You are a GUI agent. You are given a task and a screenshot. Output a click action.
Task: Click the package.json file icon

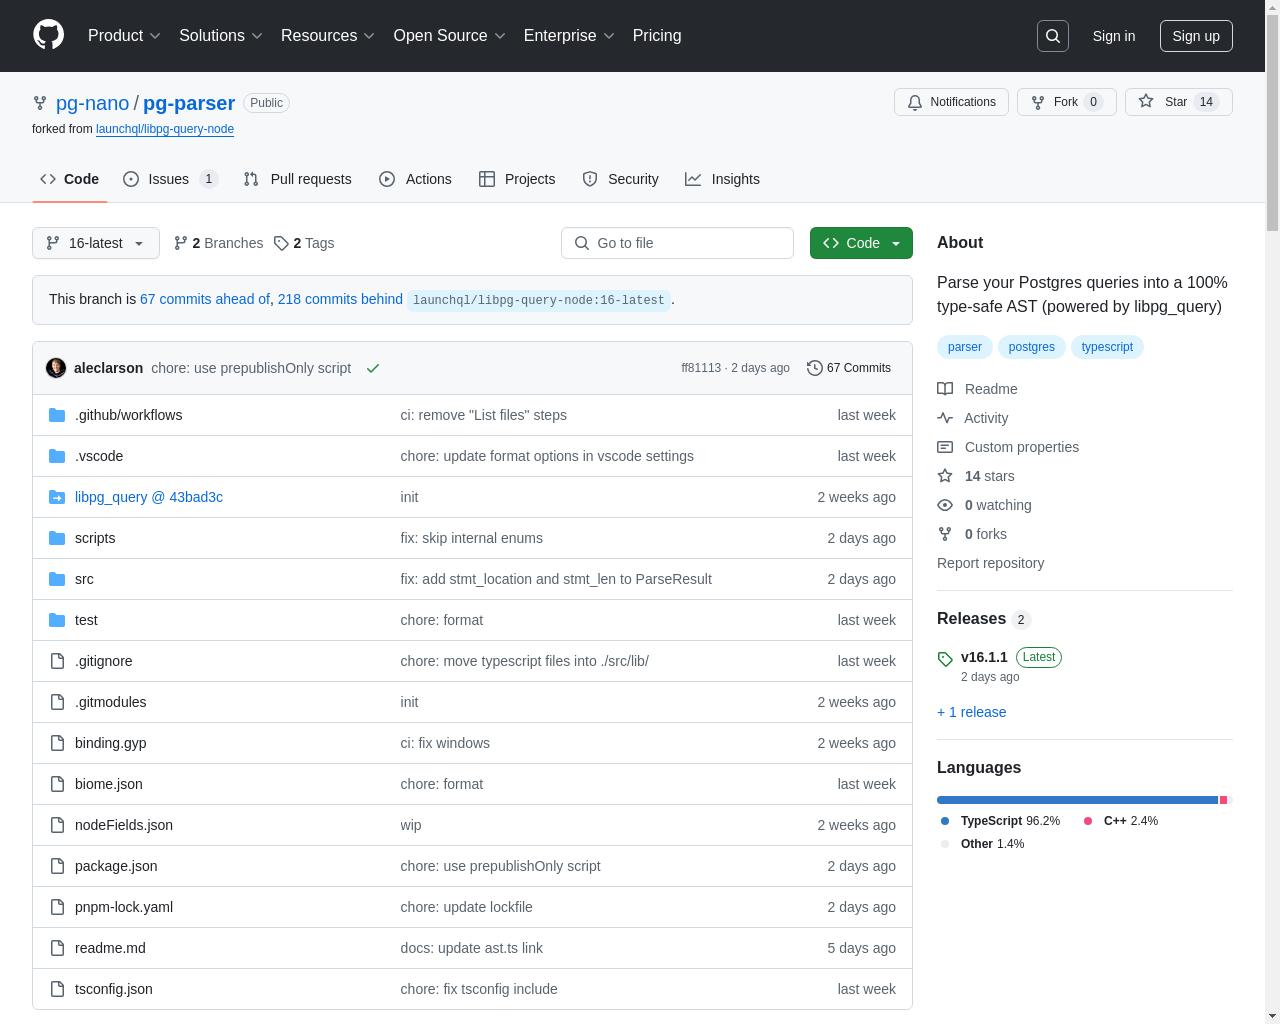pyautogui.click(x=57, y=866)
